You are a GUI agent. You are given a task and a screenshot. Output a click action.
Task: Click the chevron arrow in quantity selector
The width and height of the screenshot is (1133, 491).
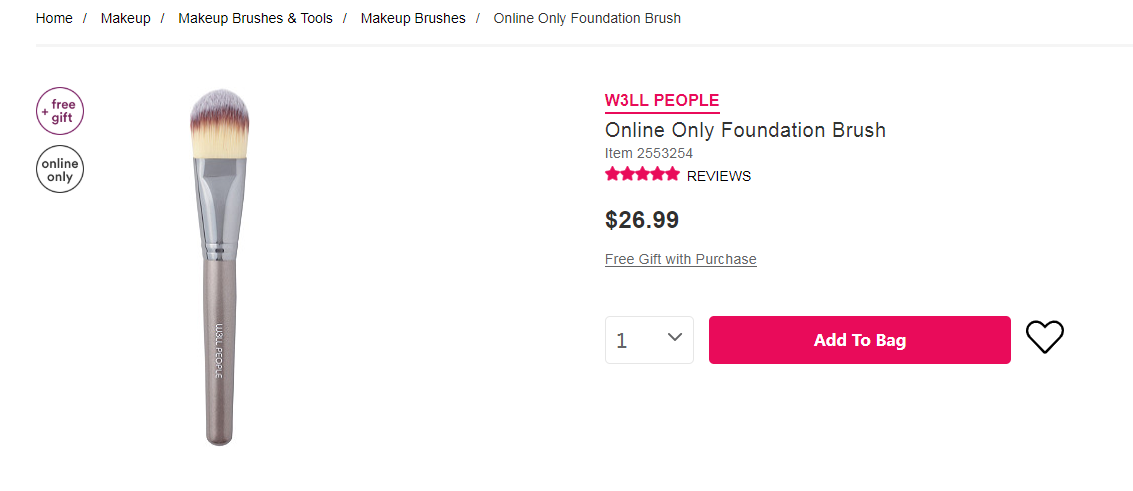[675, 337]
